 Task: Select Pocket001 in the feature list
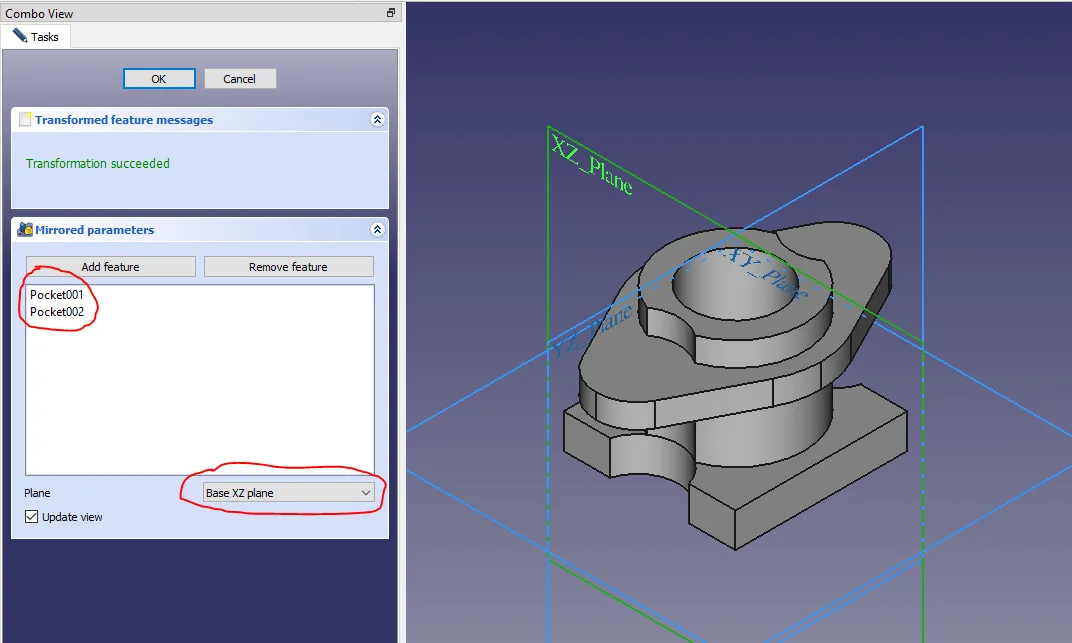pos(57,295)
